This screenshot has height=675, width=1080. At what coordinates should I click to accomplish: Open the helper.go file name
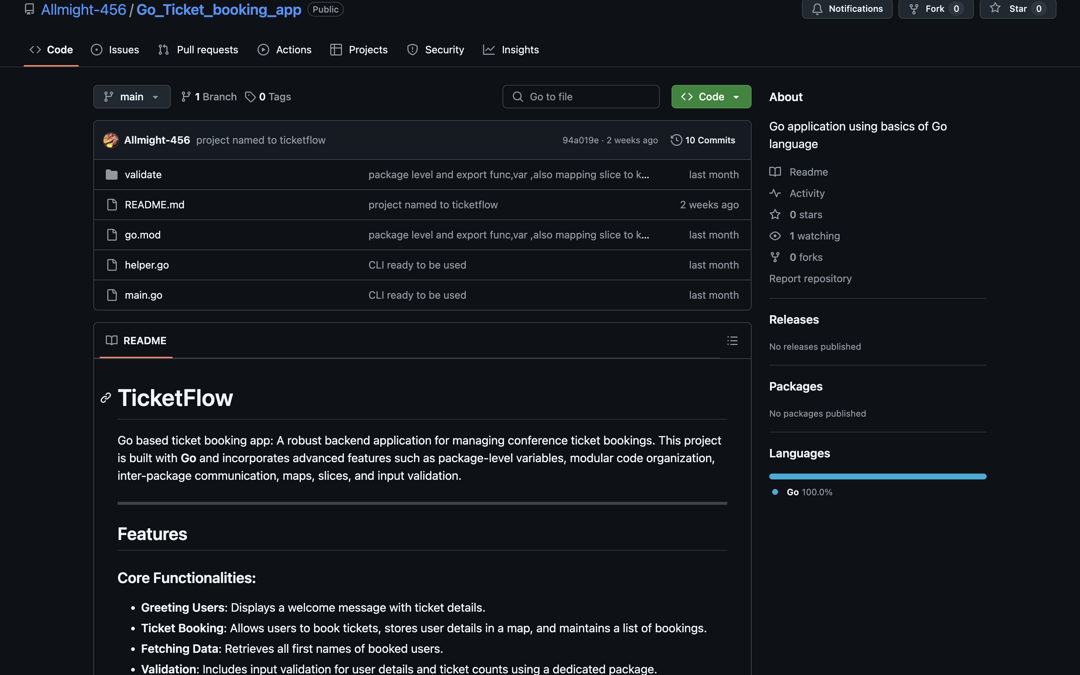[147, 265]
